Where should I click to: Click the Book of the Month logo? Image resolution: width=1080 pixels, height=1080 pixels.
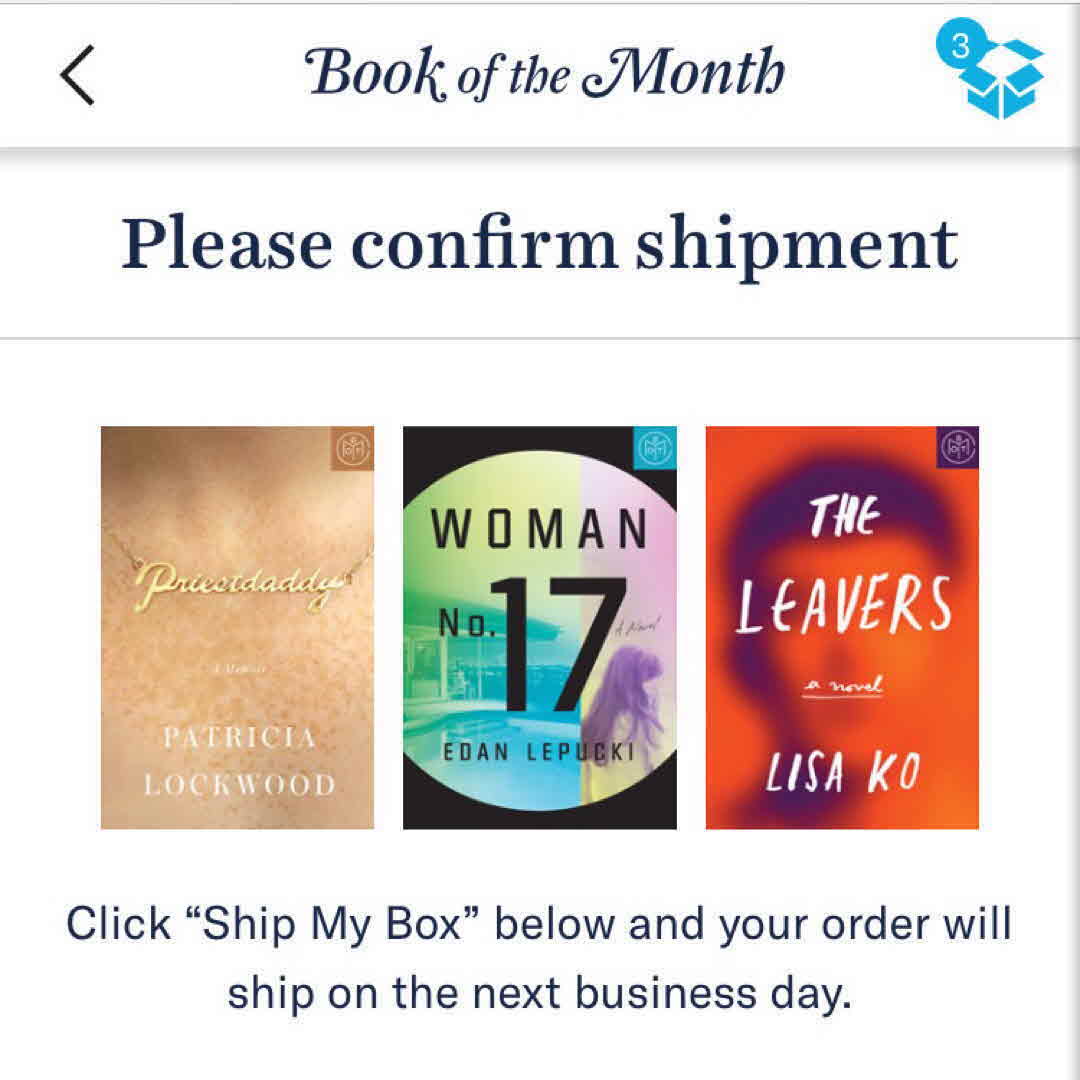click(546, 74)
